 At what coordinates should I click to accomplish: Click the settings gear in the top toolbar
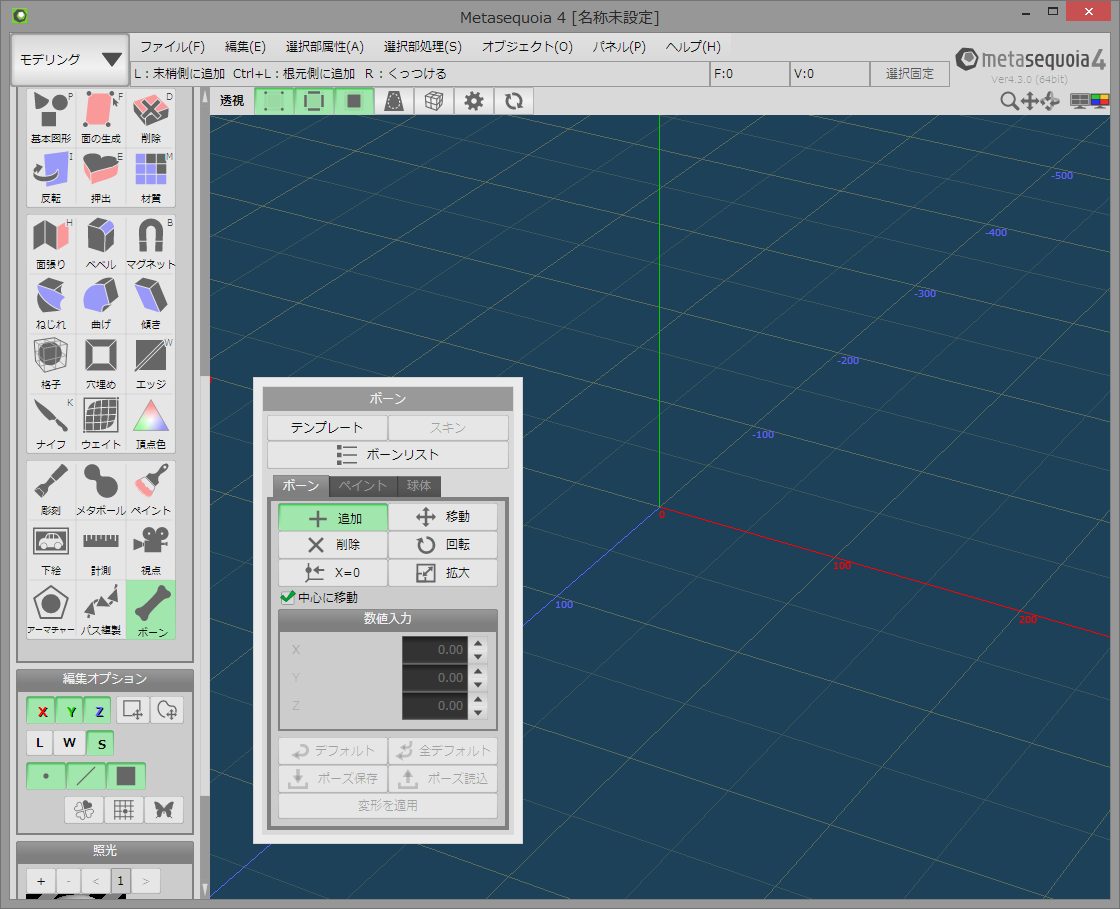click(473, 100)
